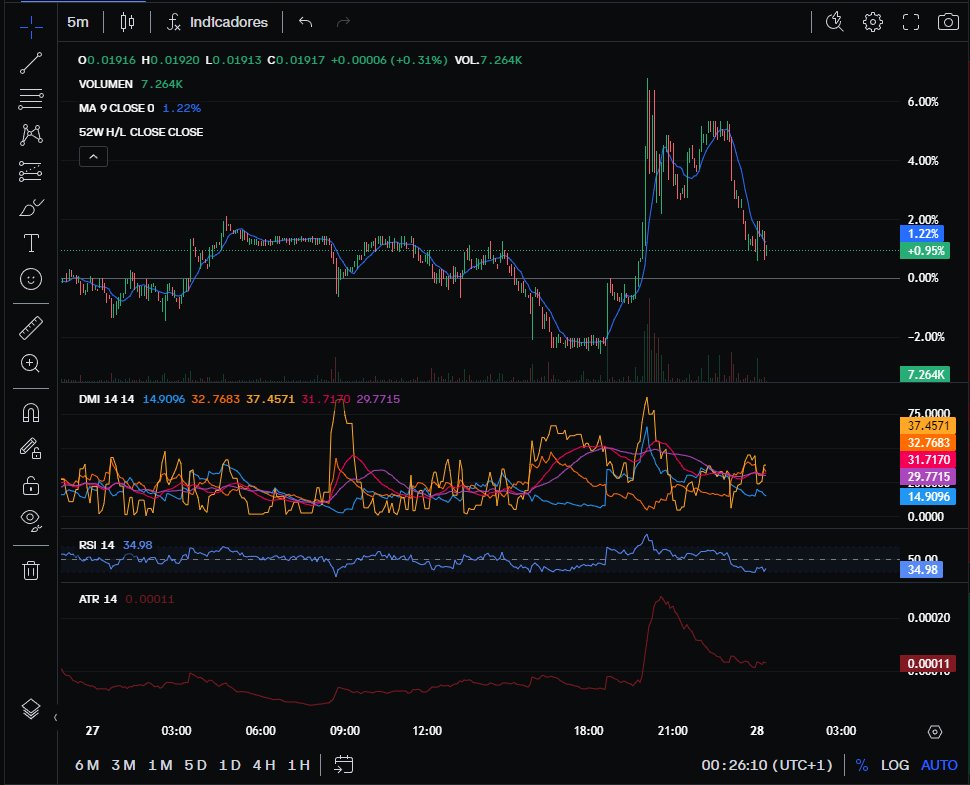
Task: Click the +0.95% current price label
Action: [x=925, y=251]
